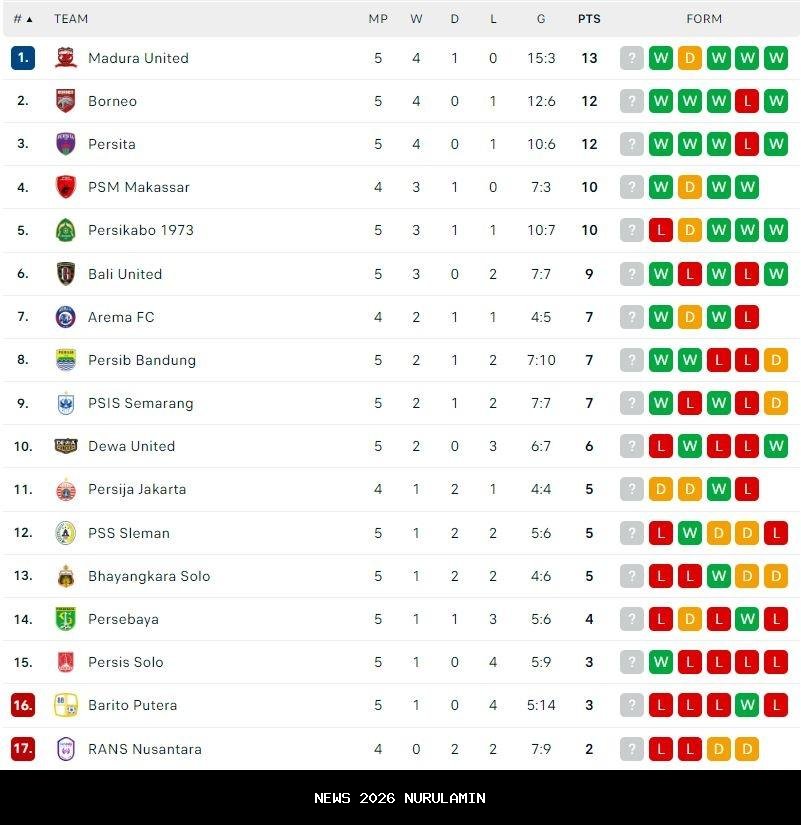This screenshot has width=801, height=825.
Task: Click the Dewa United team name
Action: [x=131, y=446]
